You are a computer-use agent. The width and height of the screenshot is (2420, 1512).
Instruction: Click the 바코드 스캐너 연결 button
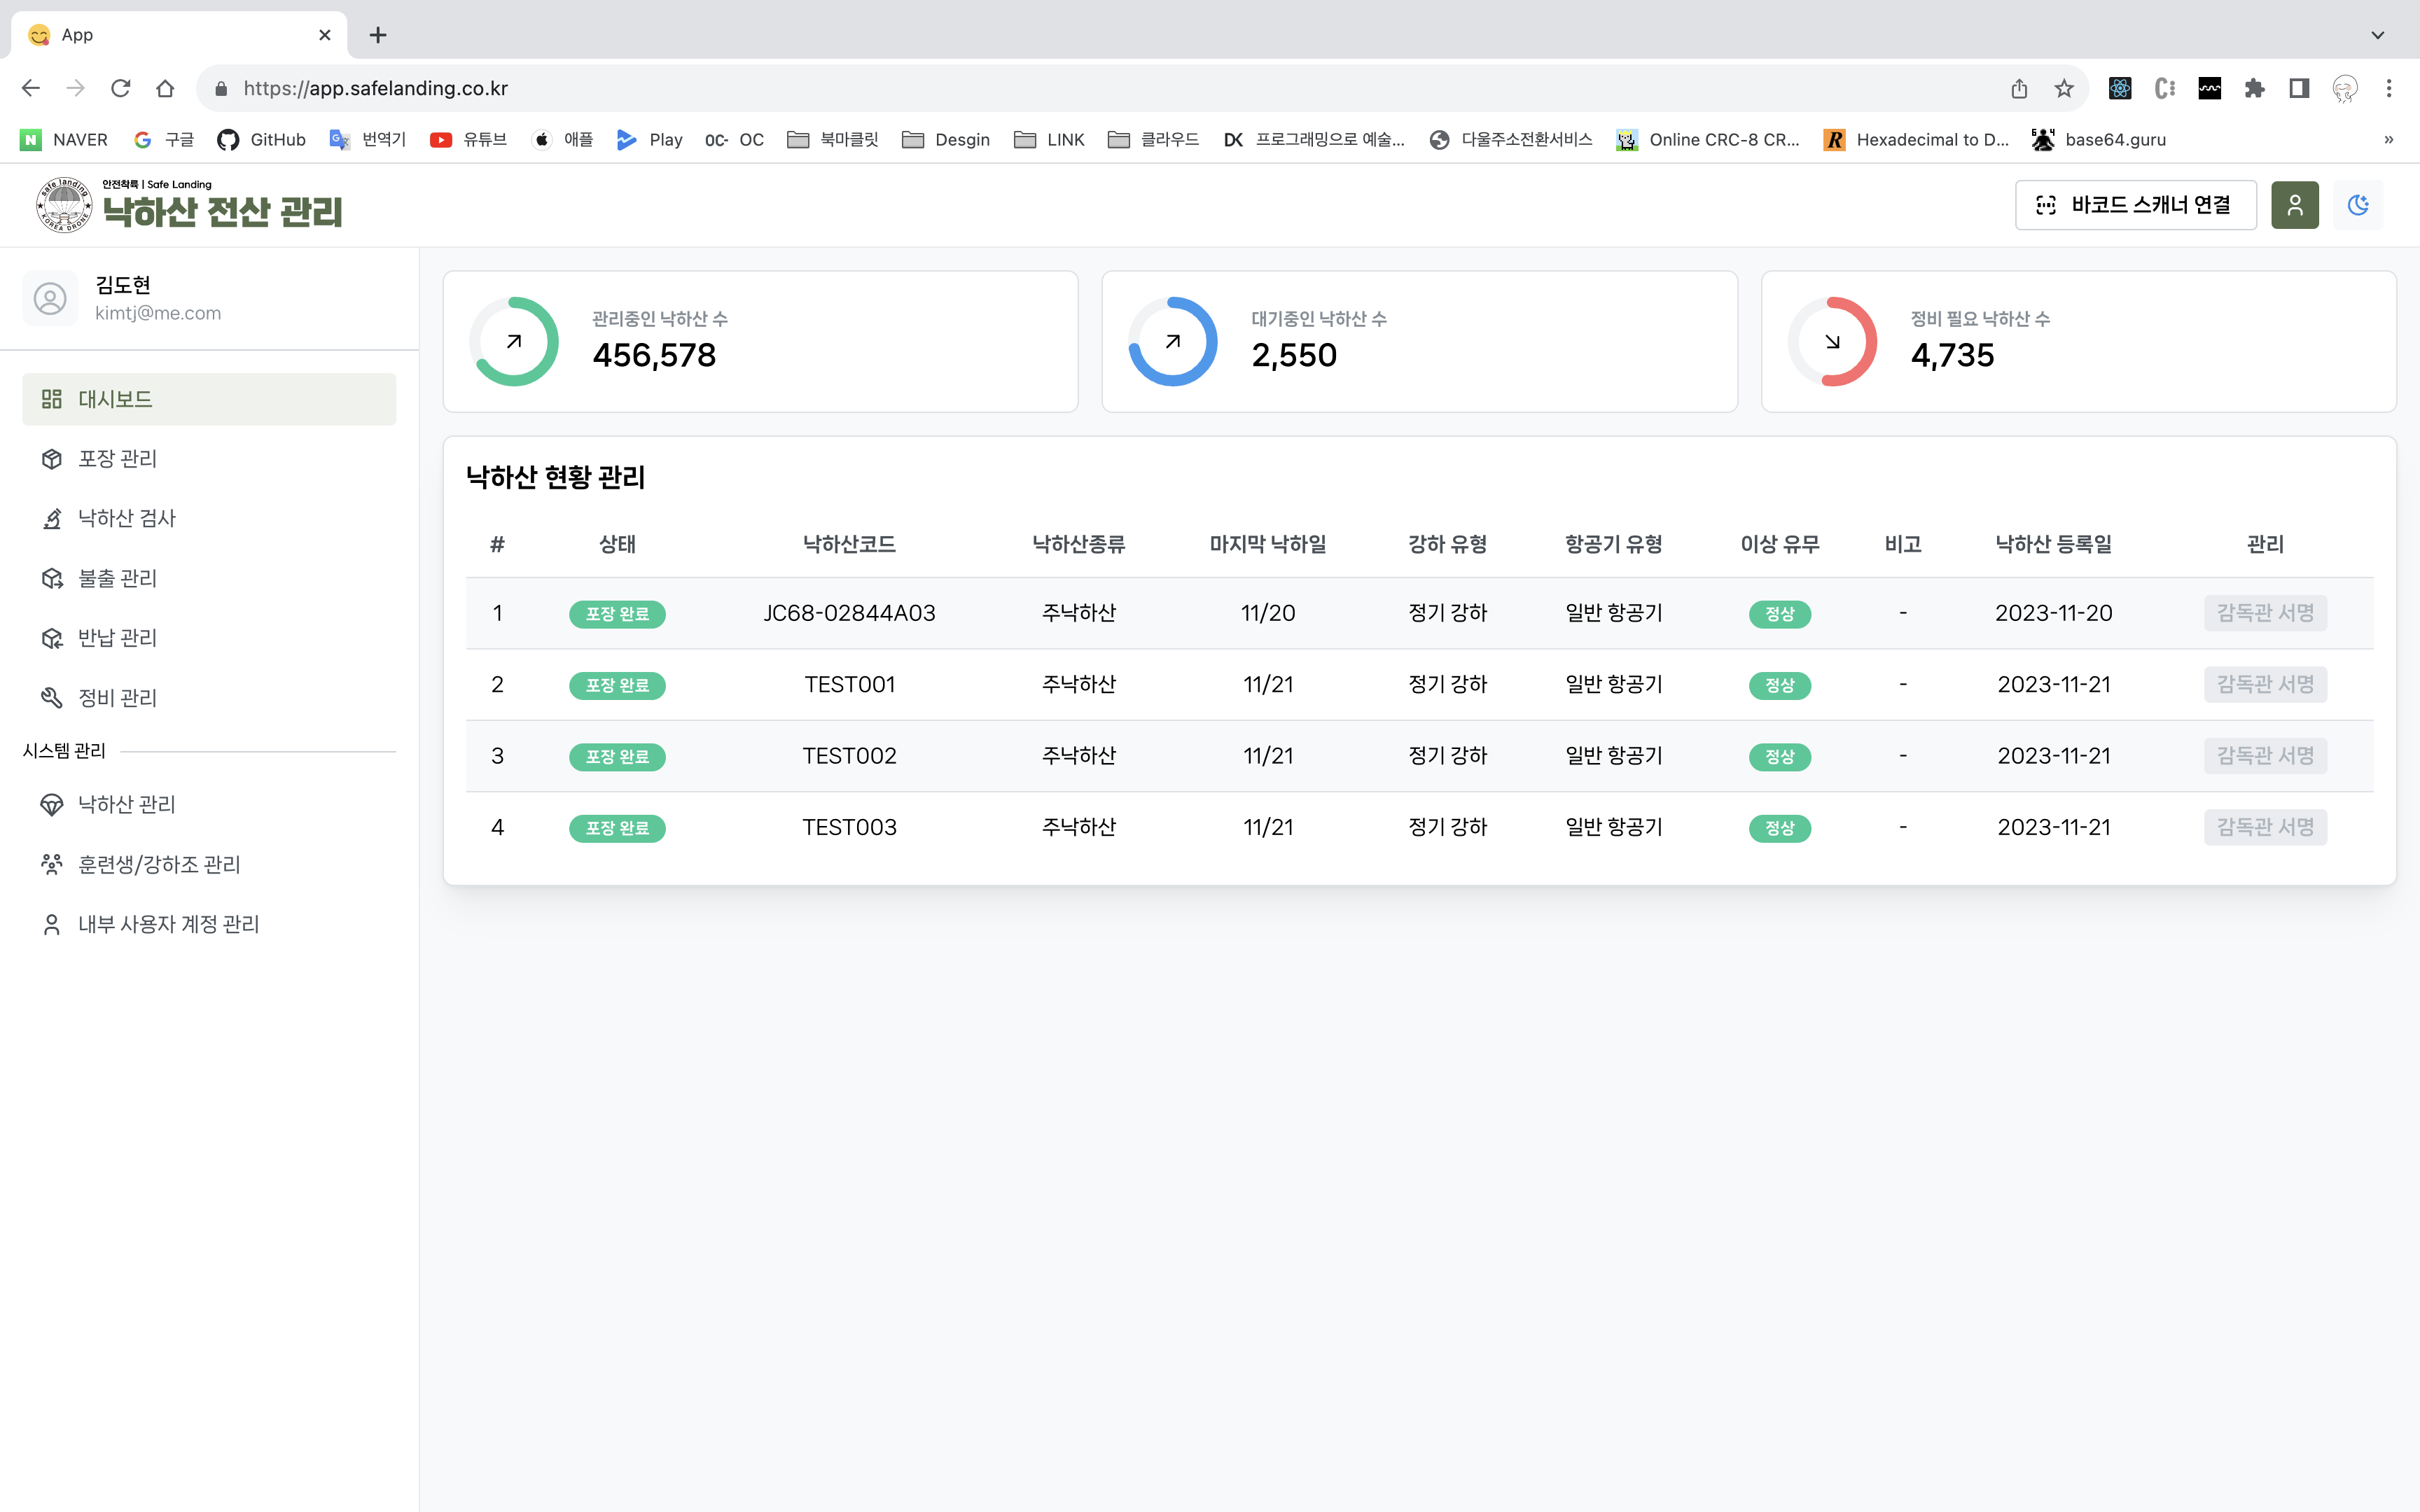click(2135, 205)
